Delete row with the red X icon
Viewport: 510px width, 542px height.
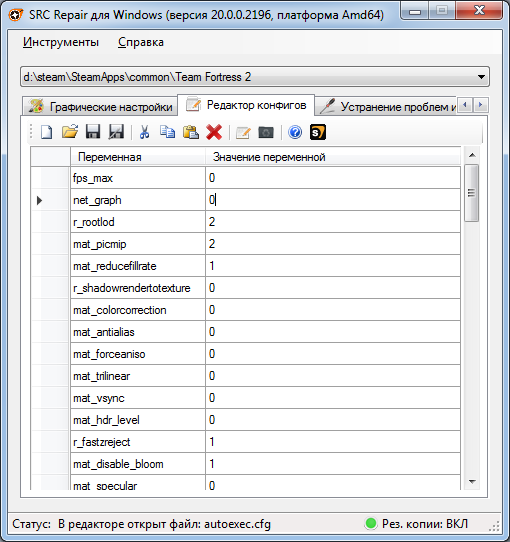(214, 132)
